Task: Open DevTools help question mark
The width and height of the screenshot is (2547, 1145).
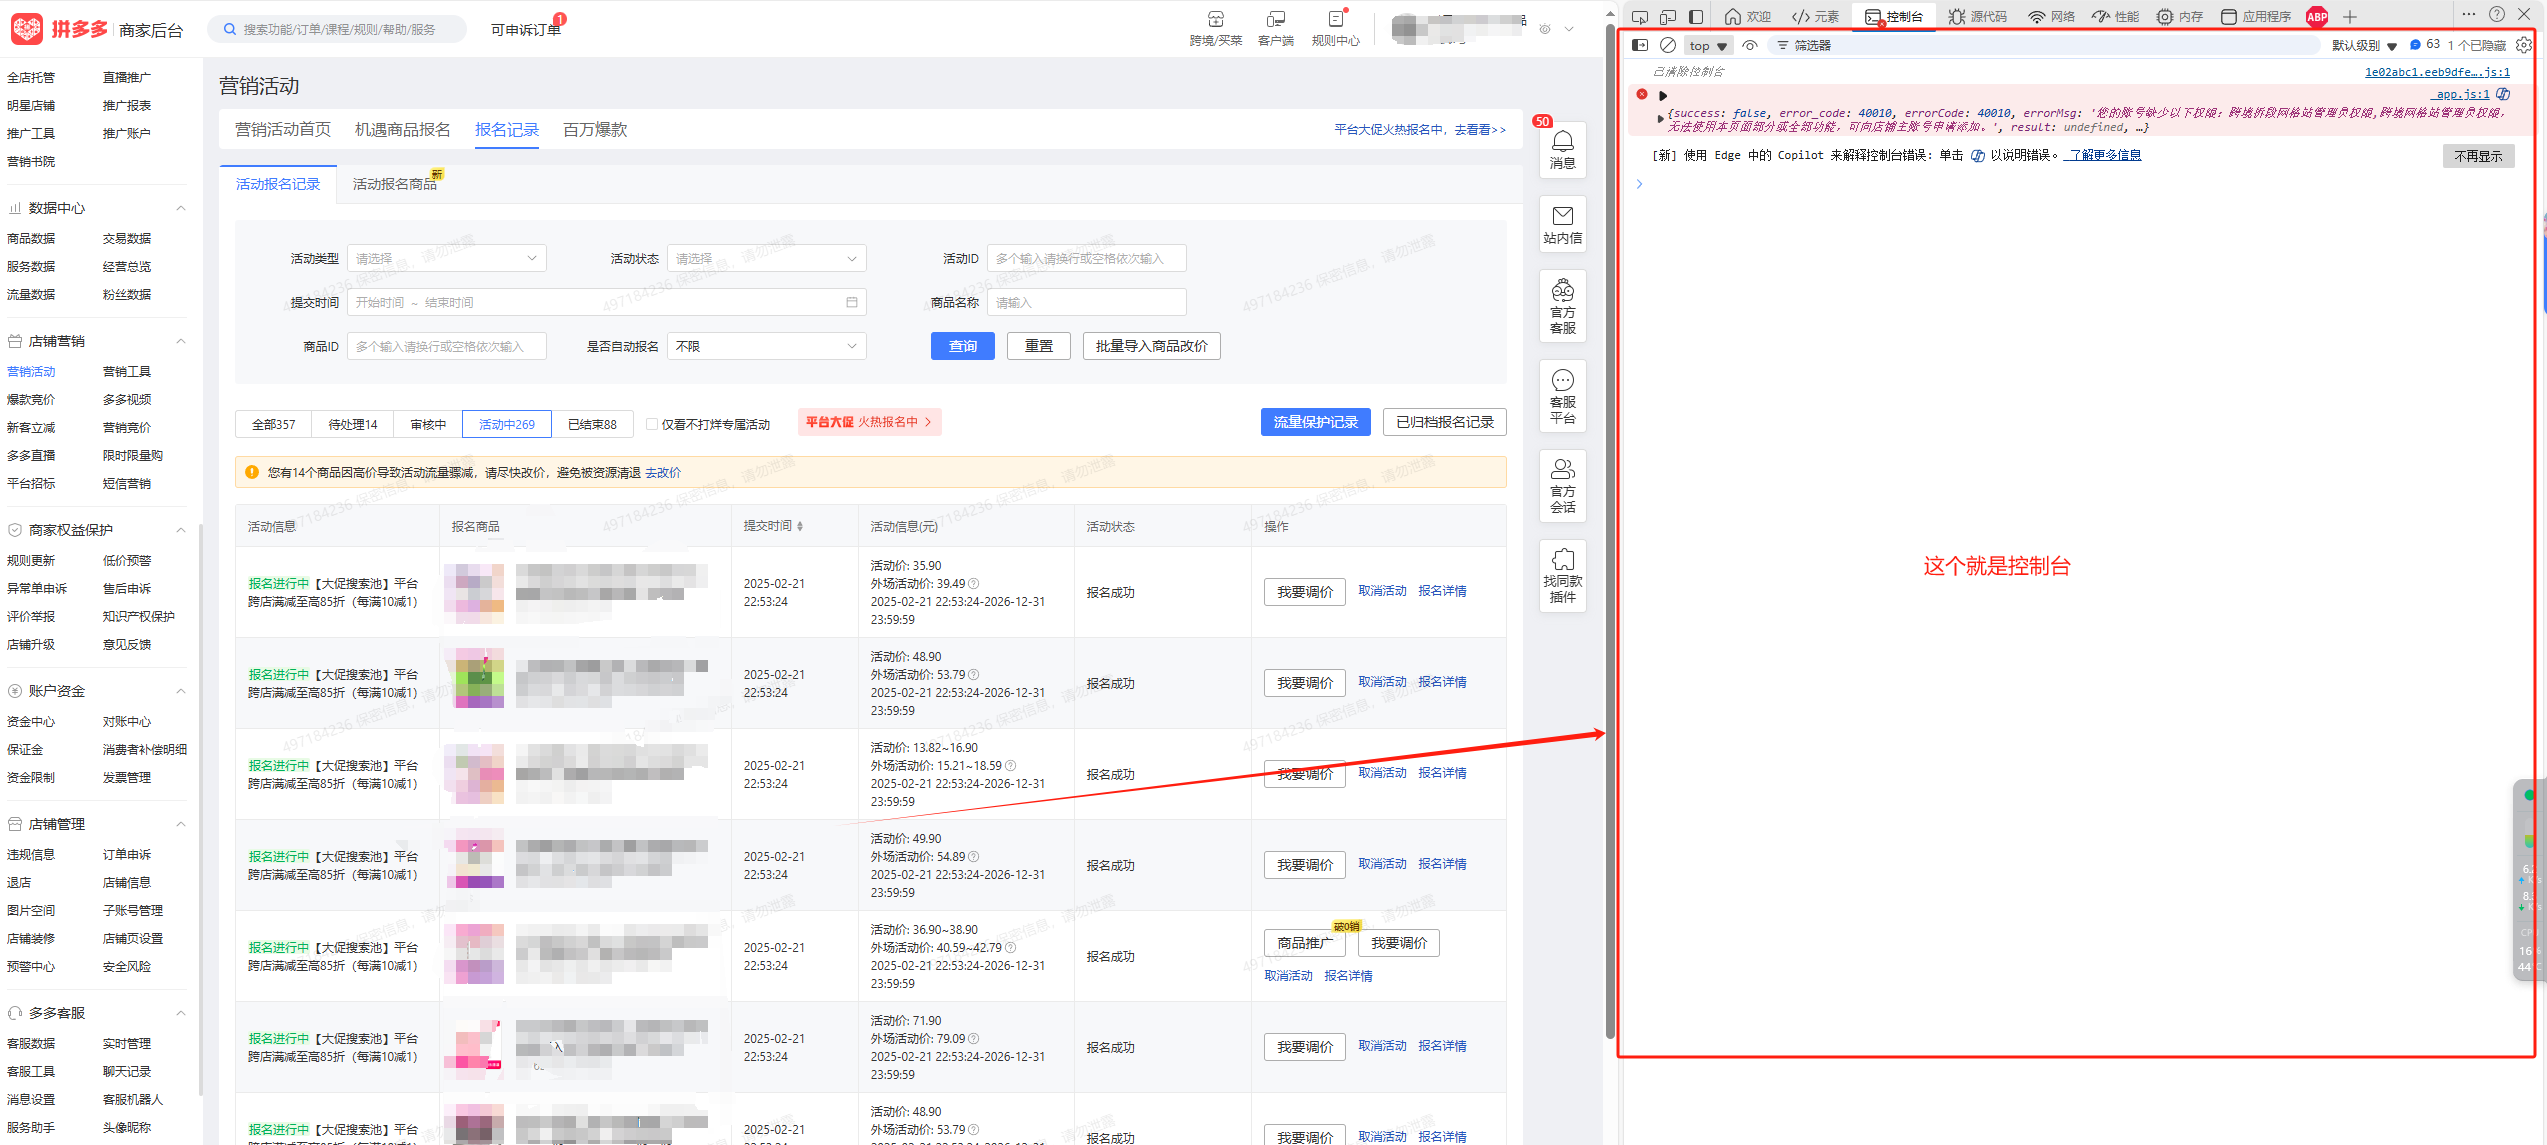Action: pyautogui.click(x=2497, y=14)
